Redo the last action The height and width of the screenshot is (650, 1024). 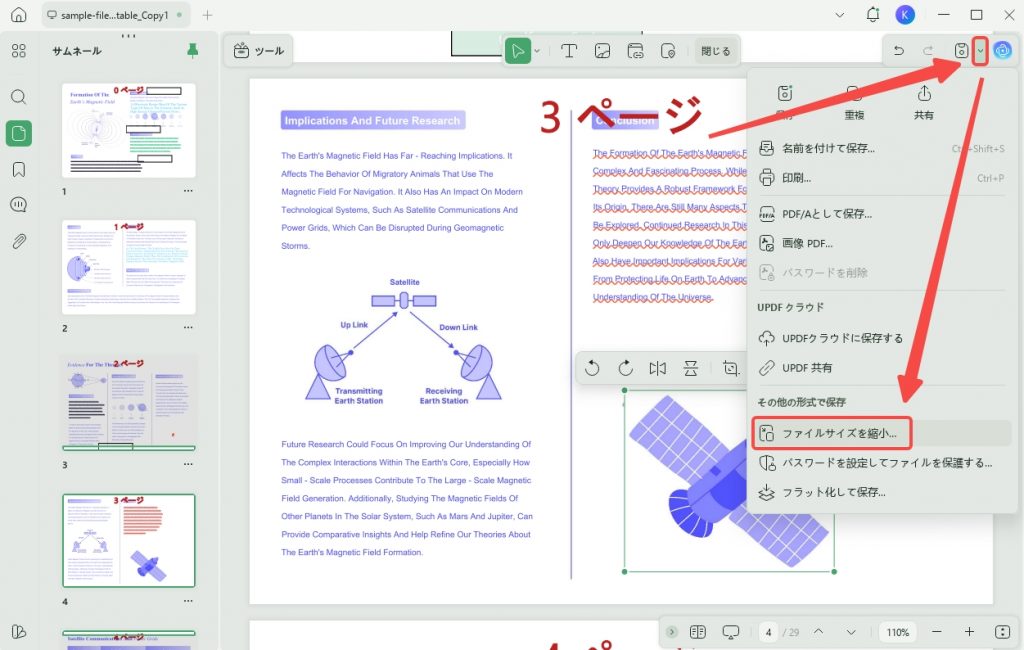[x=928, y=50]
